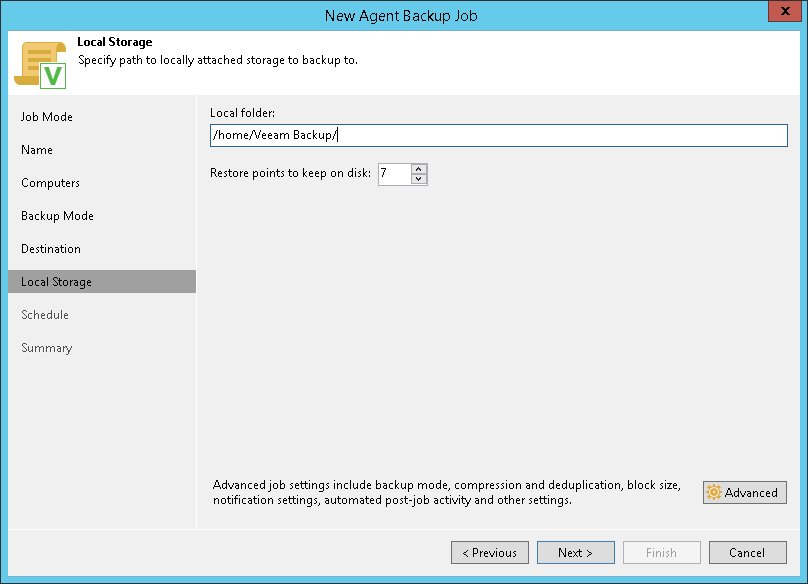Go to the Summary step

pos(46,348)
